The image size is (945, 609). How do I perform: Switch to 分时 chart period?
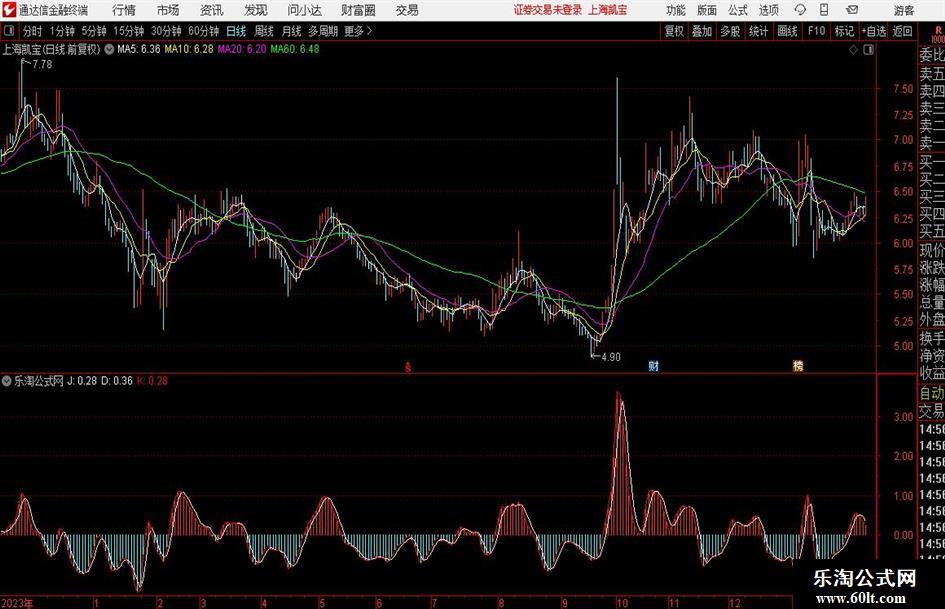[32, 31]
